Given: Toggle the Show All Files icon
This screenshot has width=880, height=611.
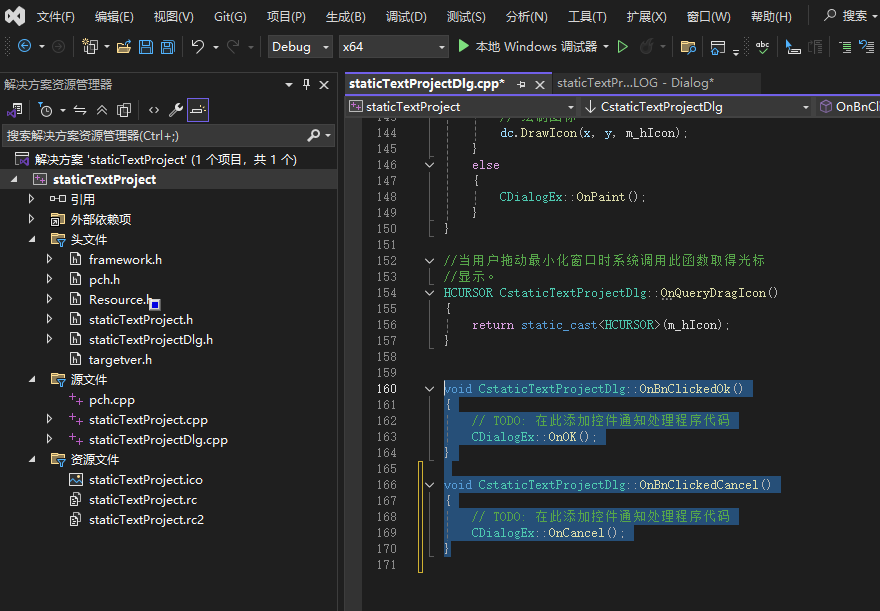Looking at the screenshot, I should 124,110.
